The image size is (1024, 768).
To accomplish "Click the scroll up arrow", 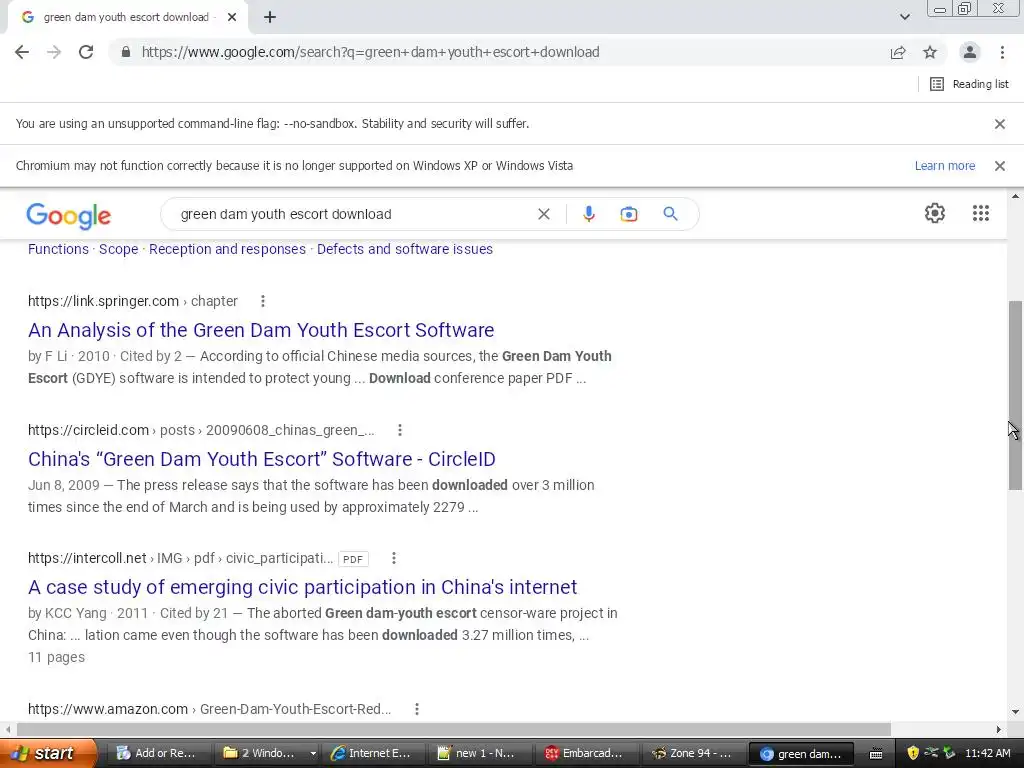I will [x=1015, y=196].
